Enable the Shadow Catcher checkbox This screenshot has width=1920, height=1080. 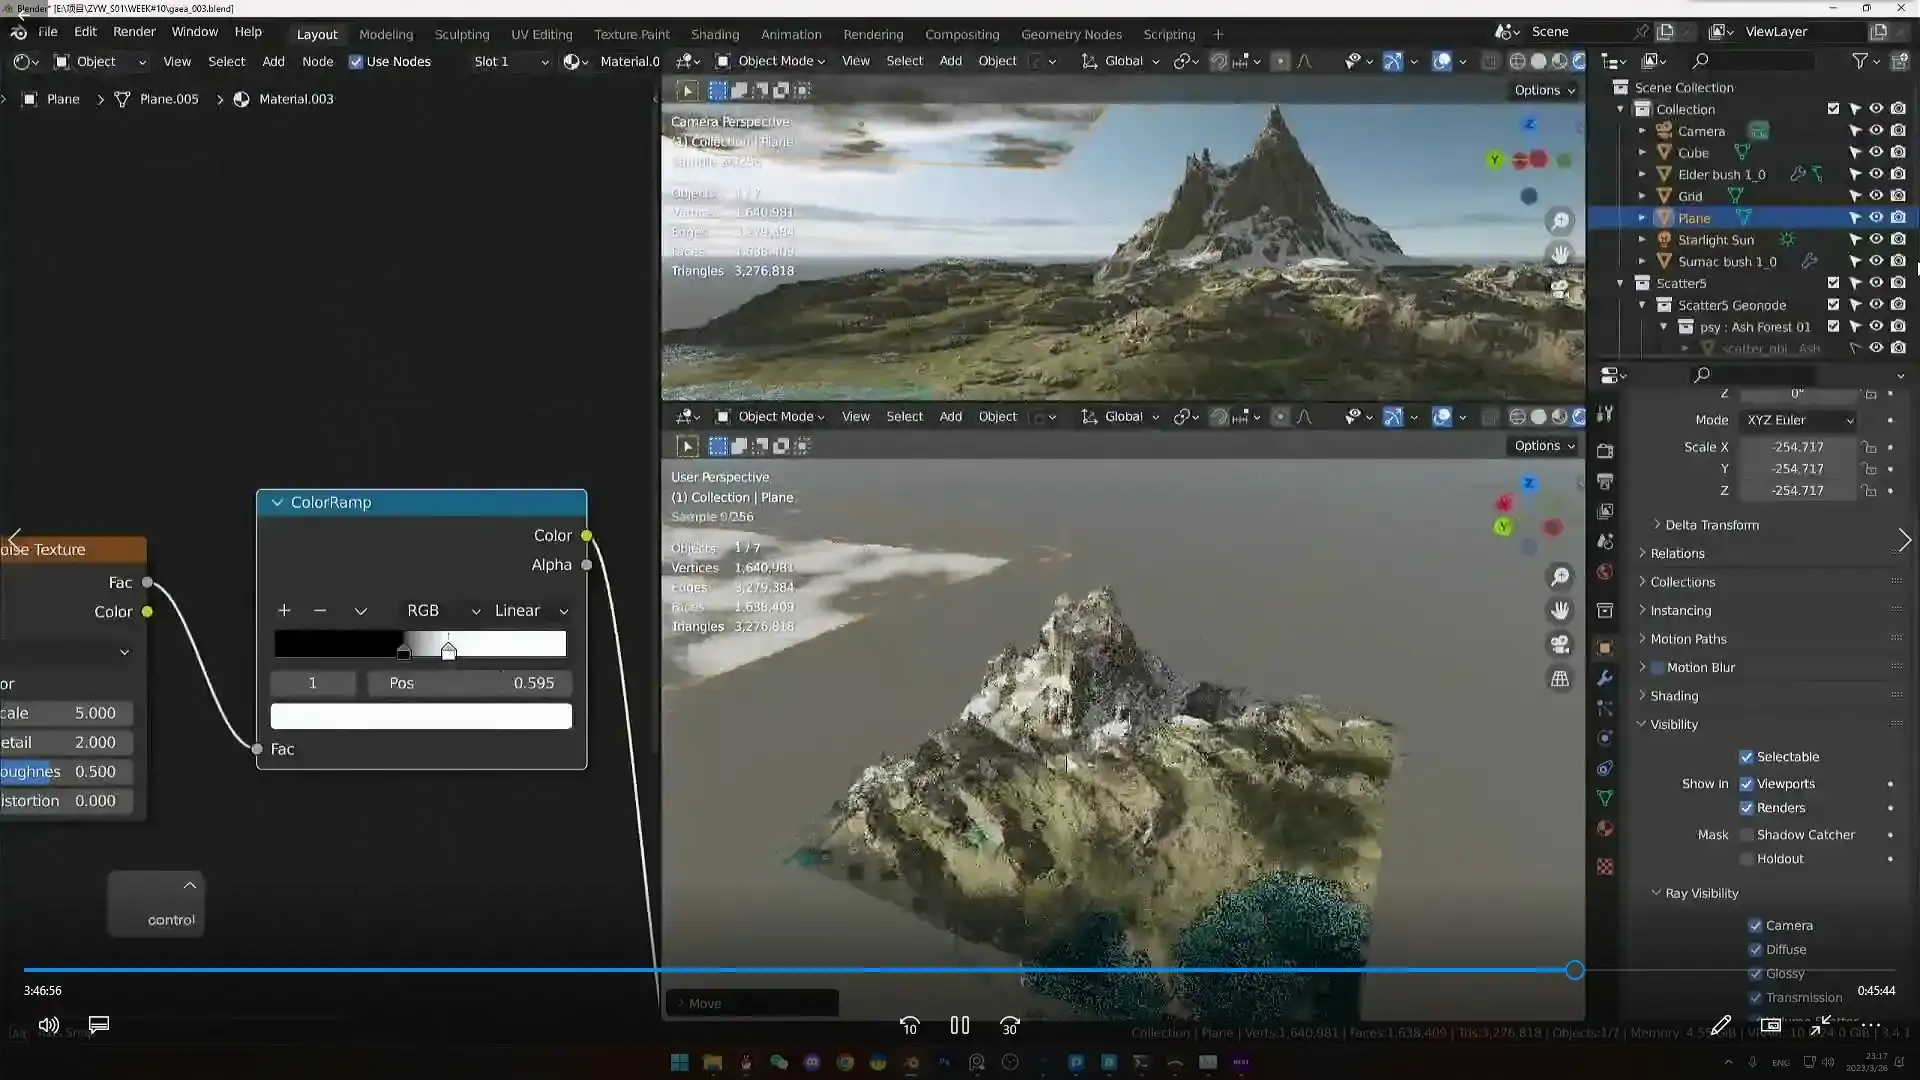(x=1746, y=835)
